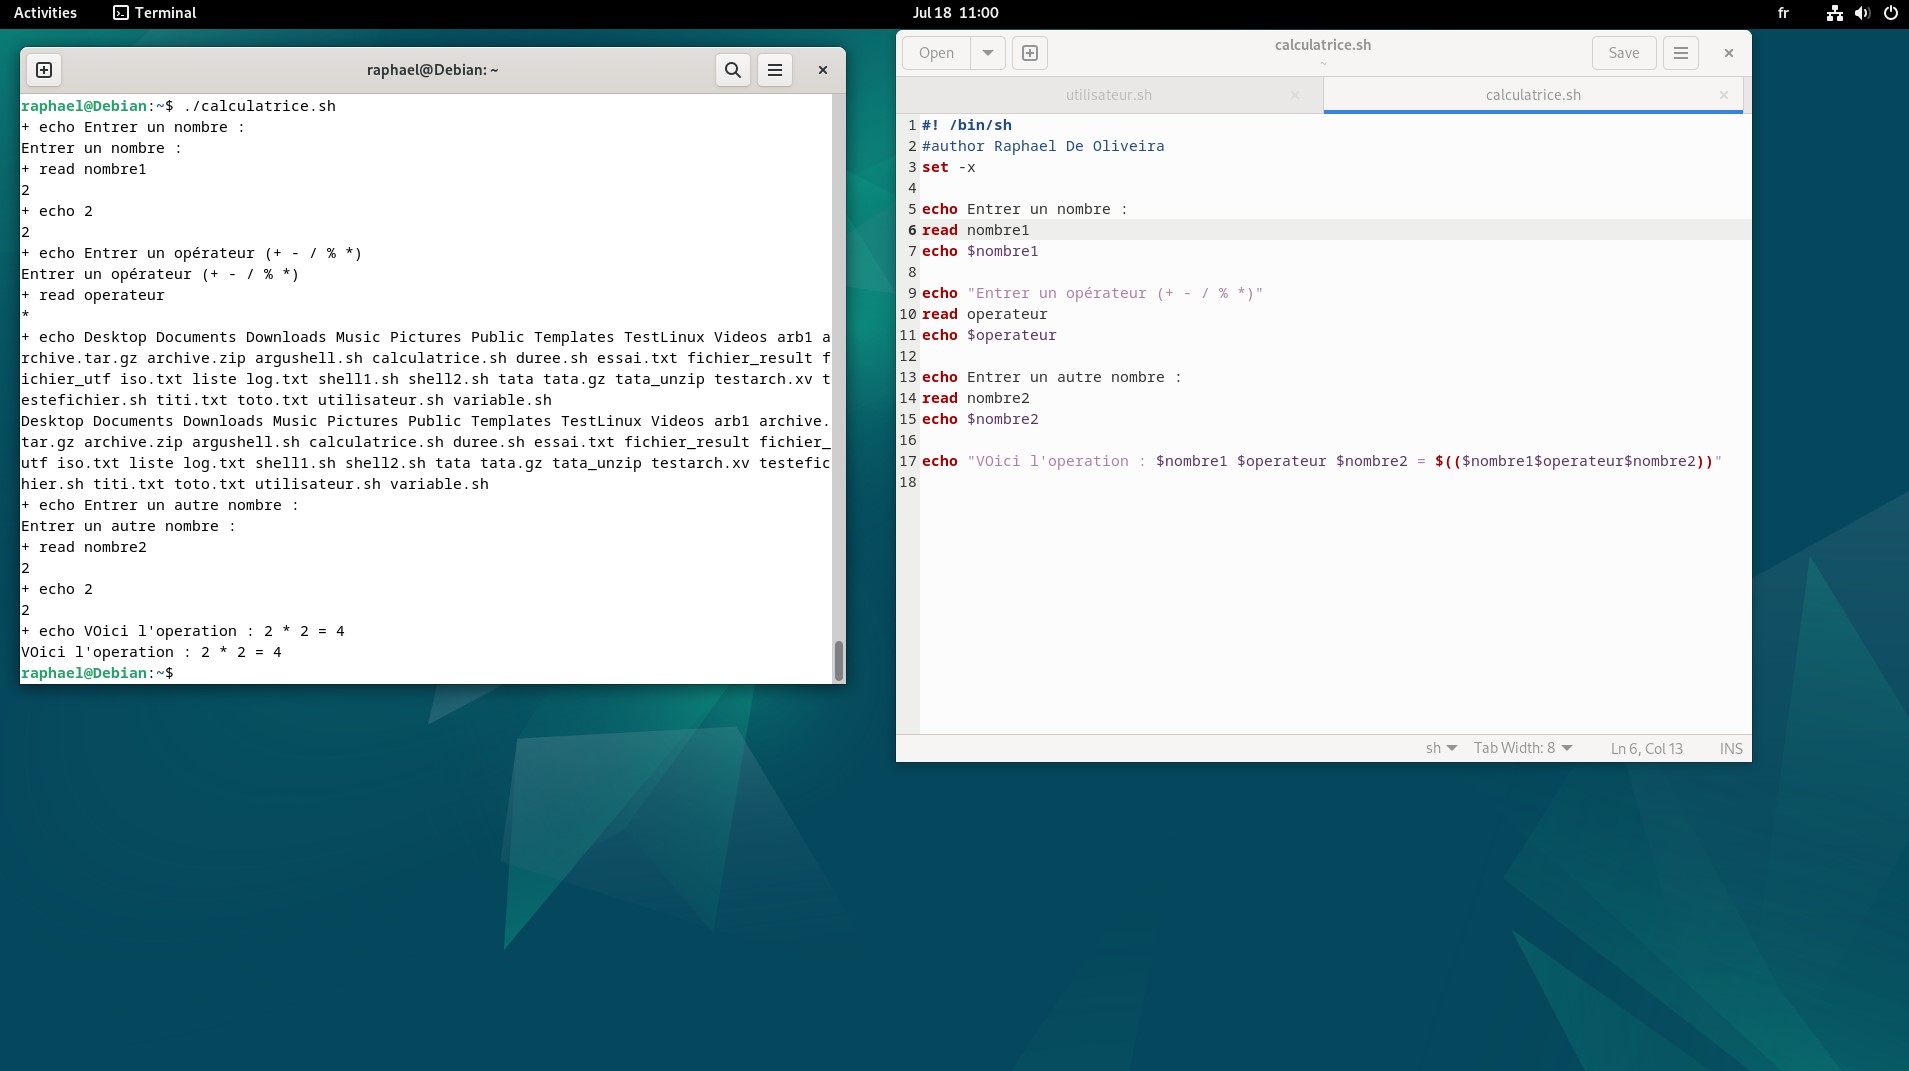Screen dimensions: 1909x1071
Task: Create a new document in gedit
Action: pos(1030,53)
